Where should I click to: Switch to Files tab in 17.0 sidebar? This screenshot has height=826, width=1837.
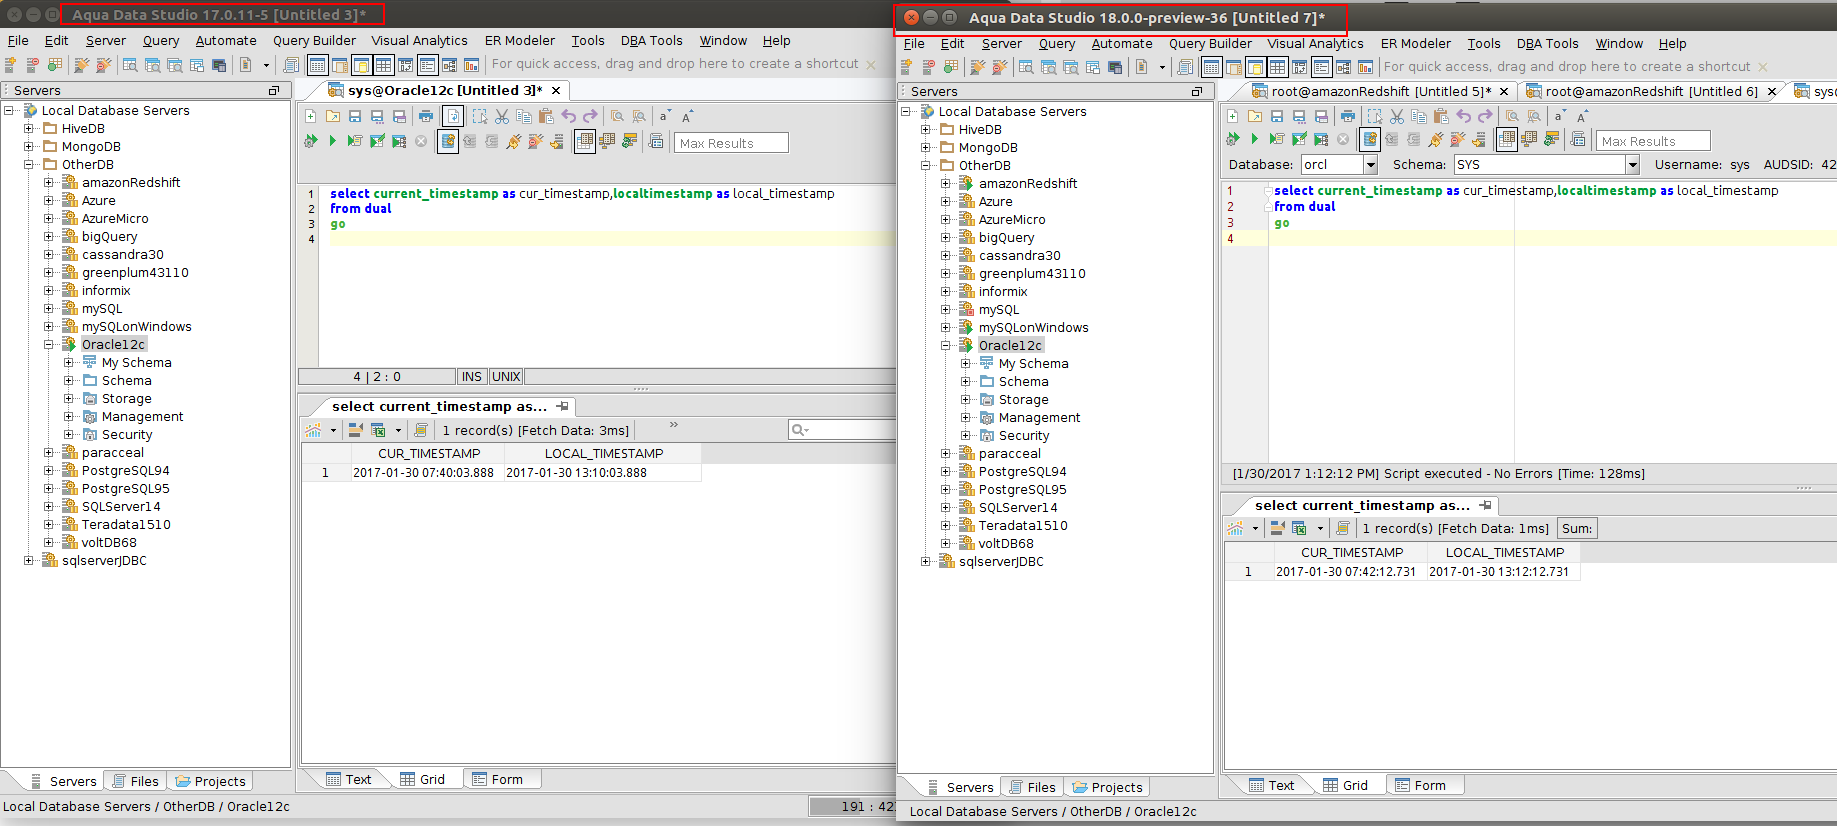pos(136,781)
